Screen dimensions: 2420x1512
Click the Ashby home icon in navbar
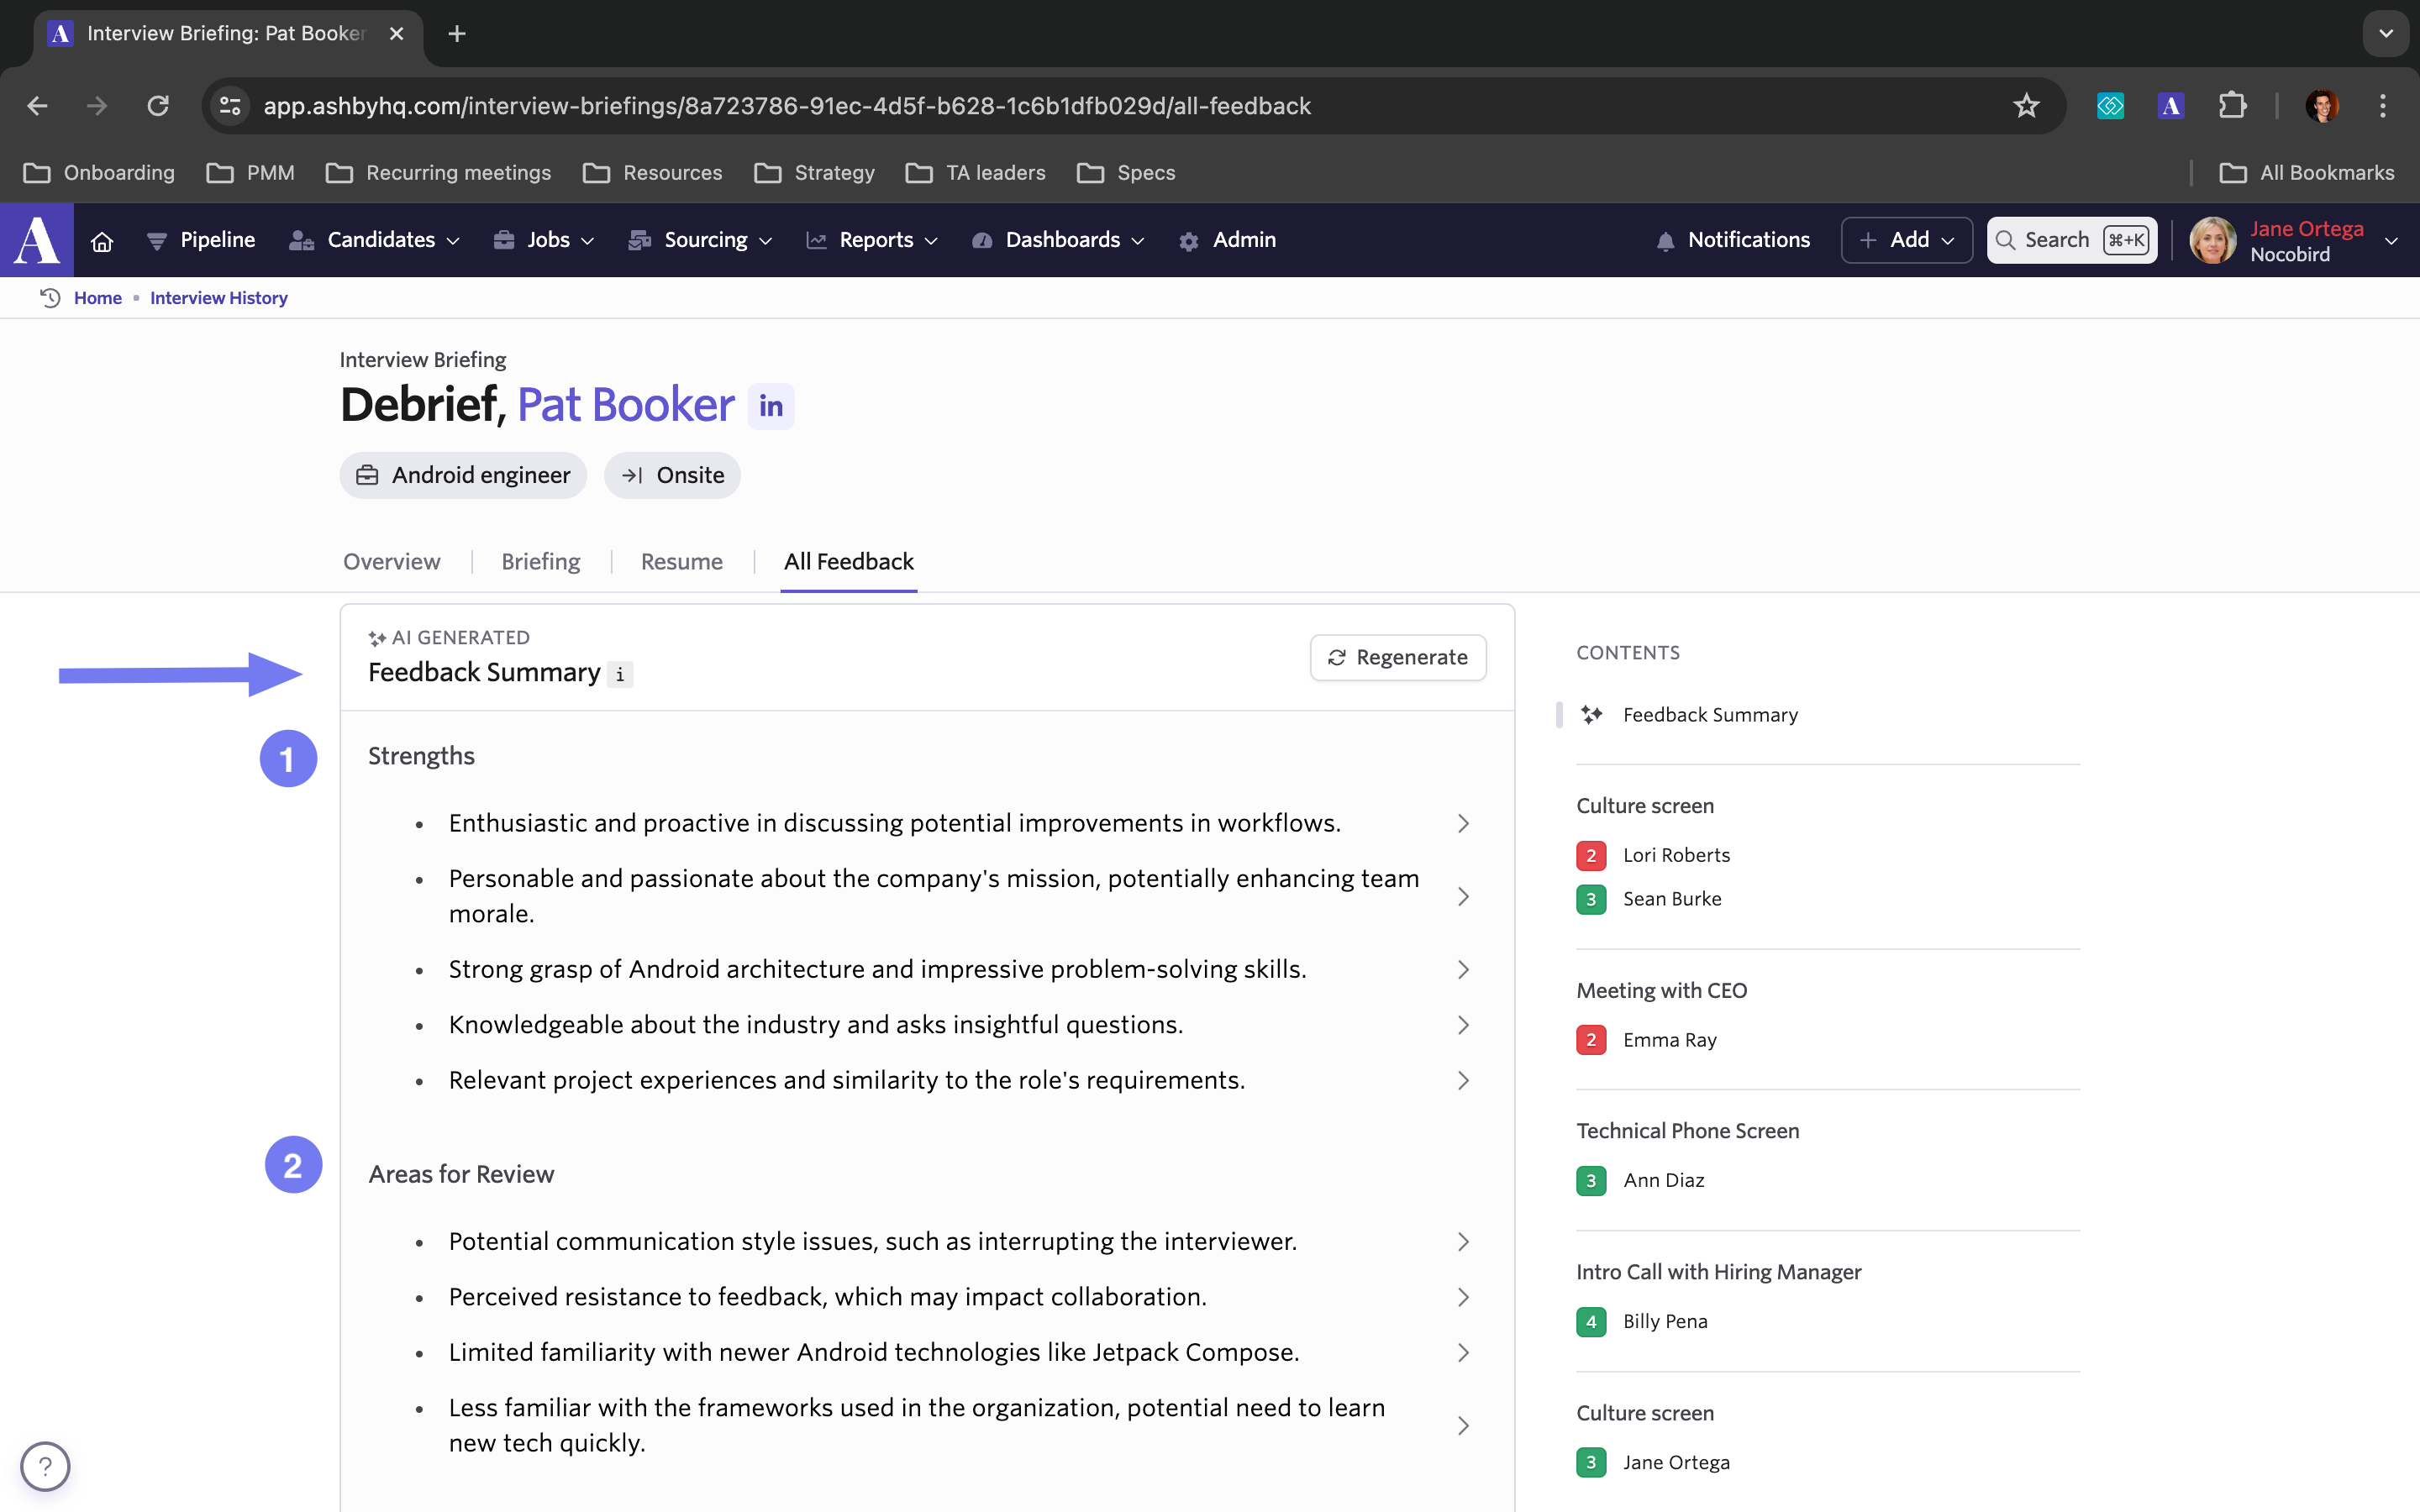click(x=102, y=241)
